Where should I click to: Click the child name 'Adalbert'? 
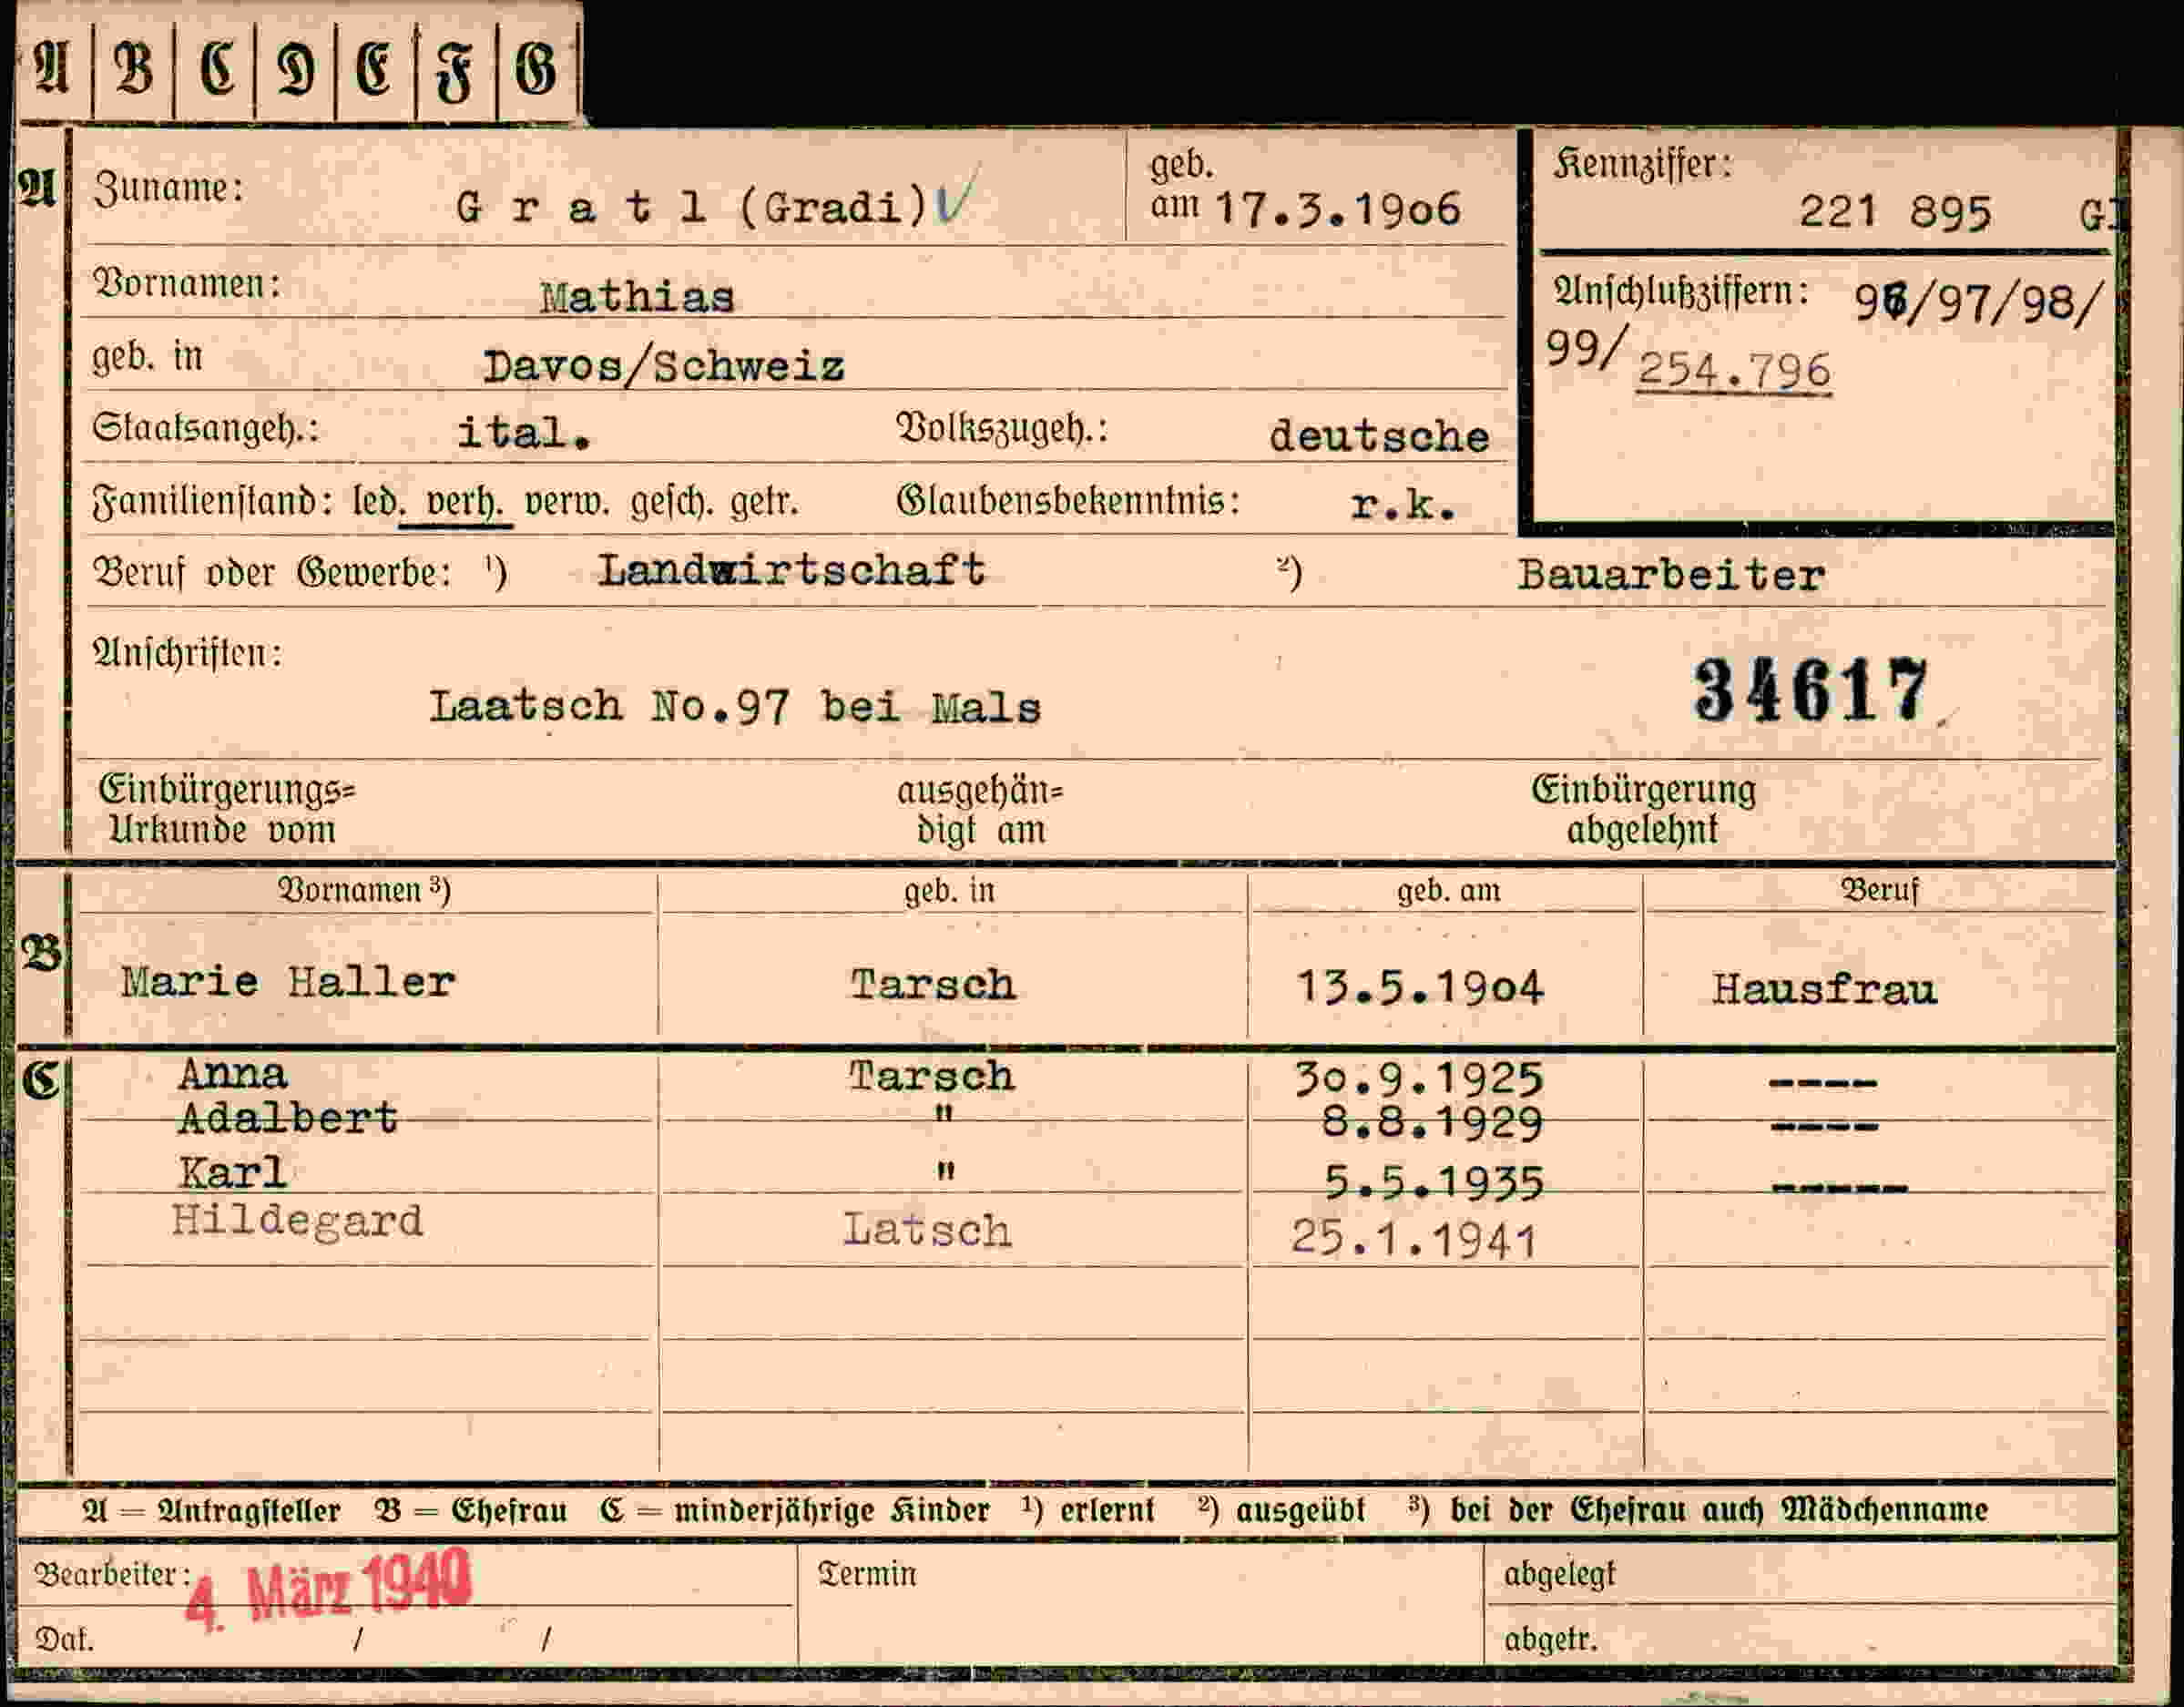click(288, 1117)
